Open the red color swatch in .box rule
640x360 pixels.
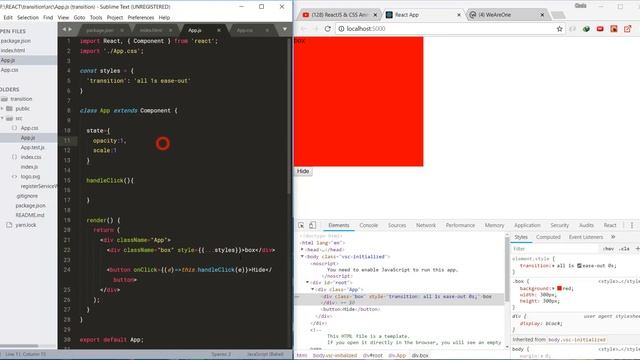[x=559, y=288]
